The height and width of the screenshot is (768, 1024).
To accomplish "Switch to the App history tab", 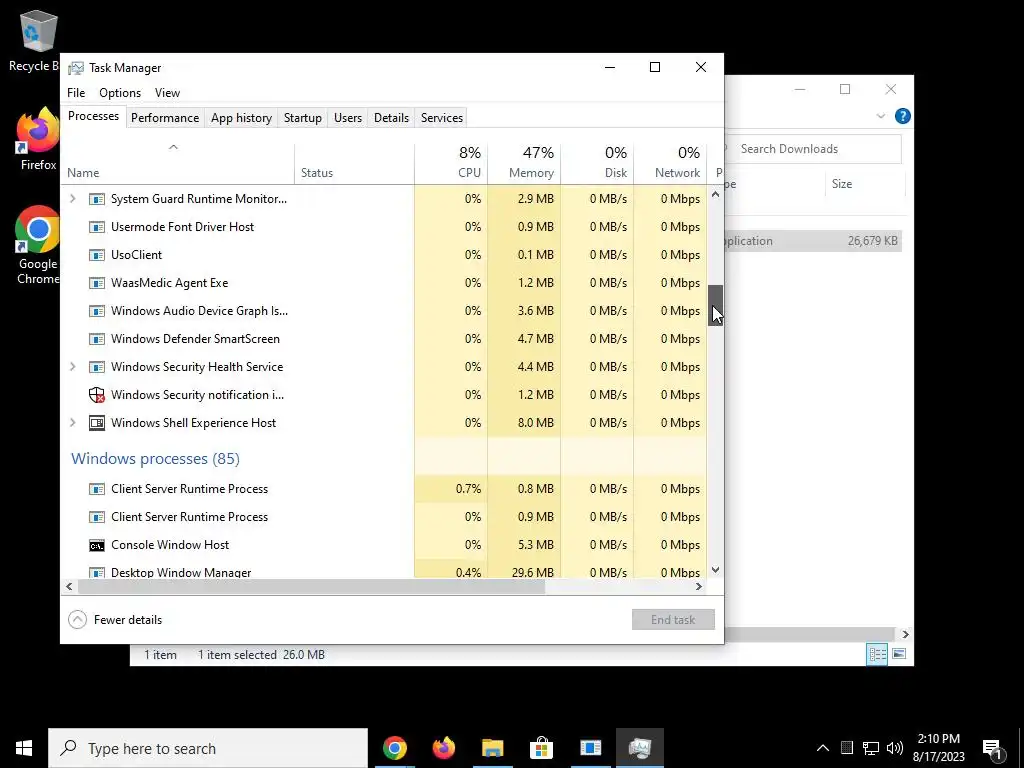I will [241, 118].
